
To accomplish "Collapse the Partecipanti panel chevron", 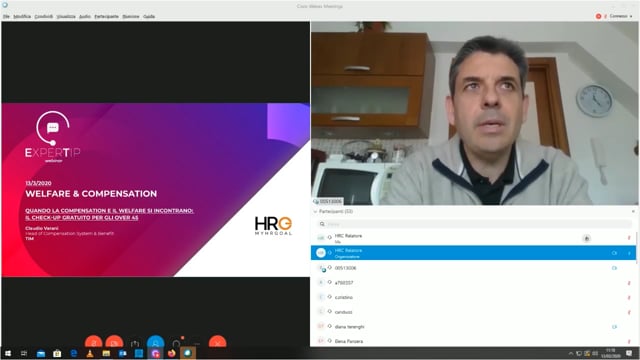I will coord(315,211).
